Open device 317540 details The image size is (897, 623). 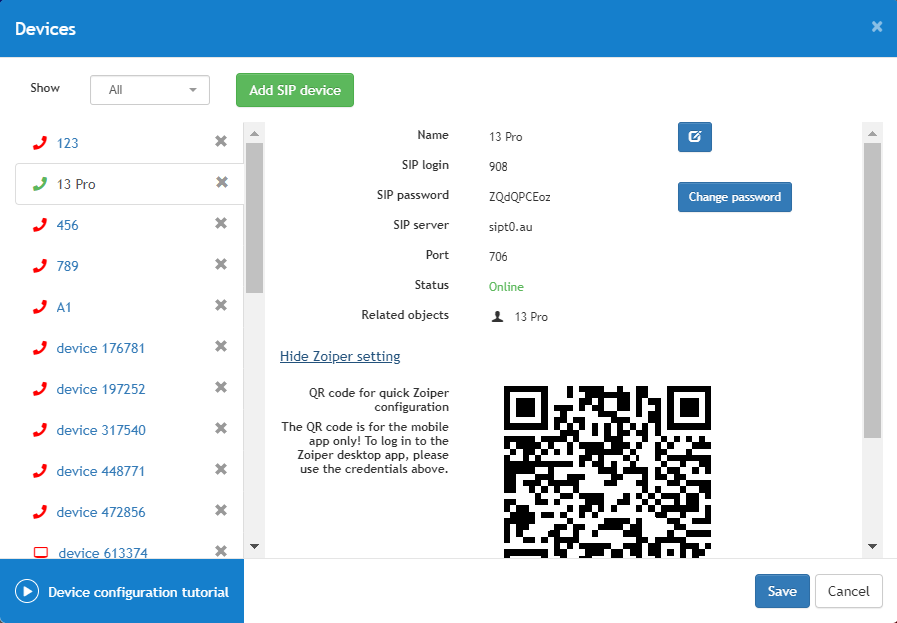point(101,430)
